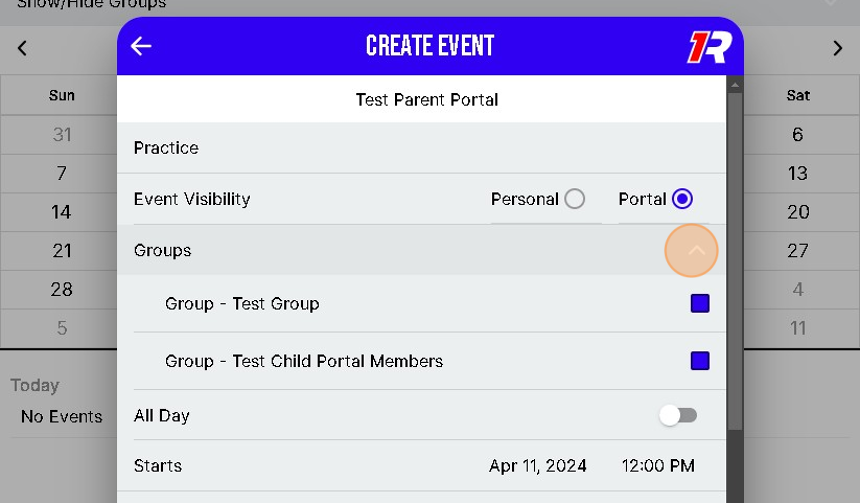Viewport: 860px width, 503px height.
Task: Uncheck the Group - Test Group checkbox
Action: tap(700, 303)
